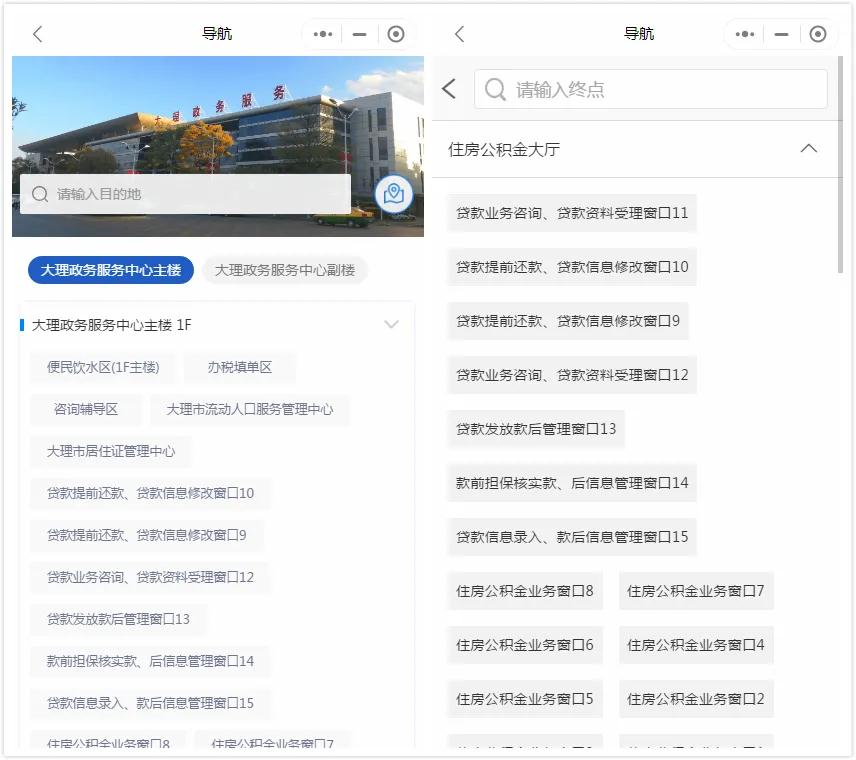Image resolution: width=856 pixels, height=760 pixels.
Task: Open the map location icon beside search
Action: [x=393, y=194]
